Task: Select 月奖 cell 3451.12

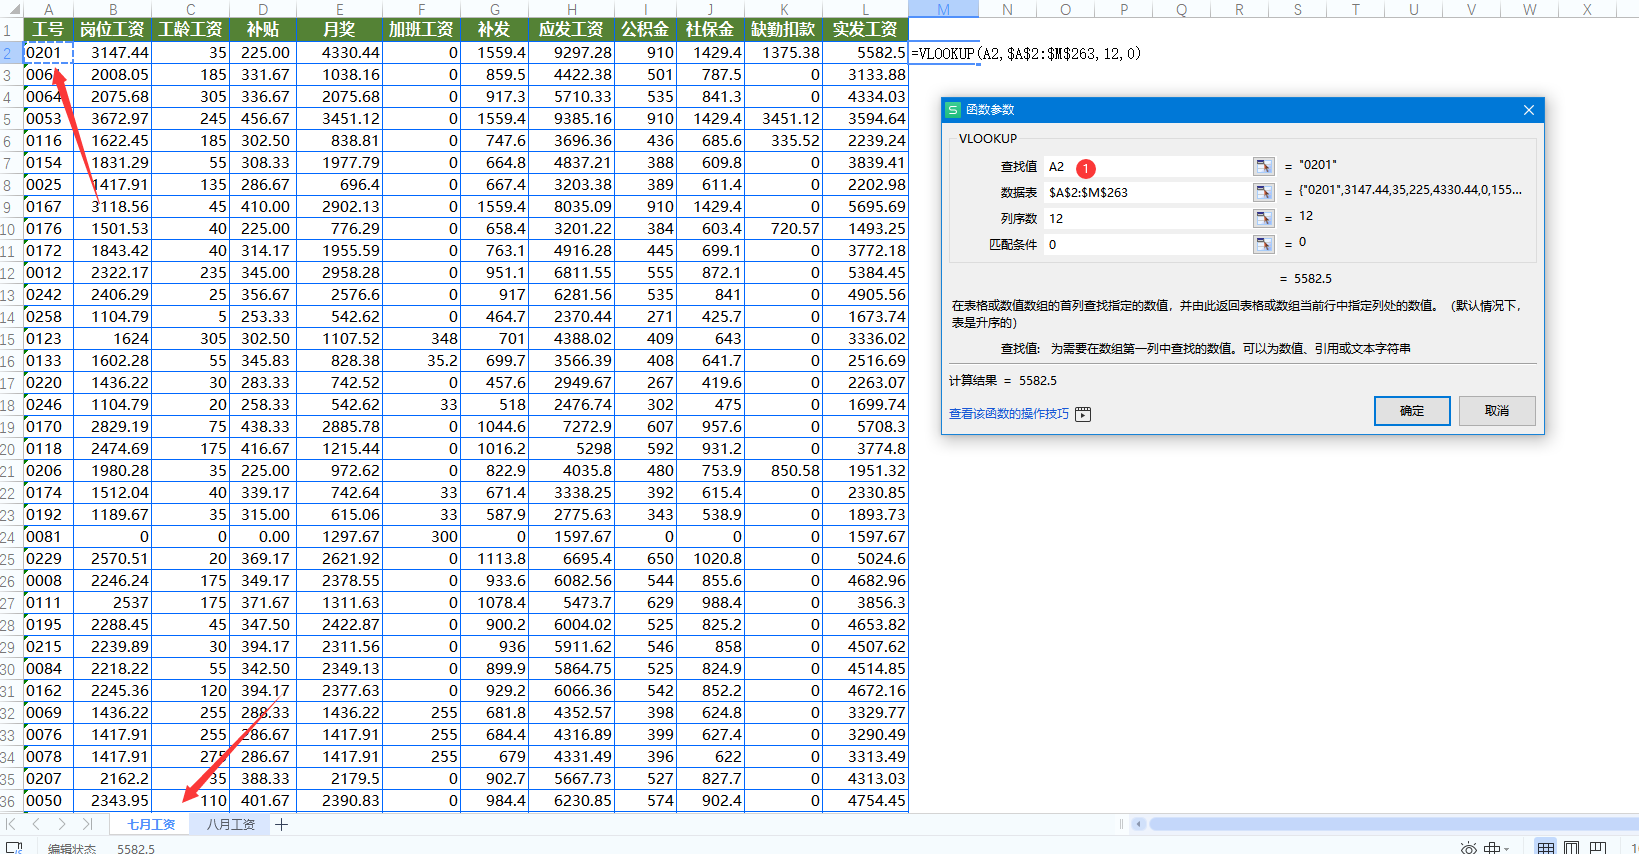Action: click(x=339, y=119)
